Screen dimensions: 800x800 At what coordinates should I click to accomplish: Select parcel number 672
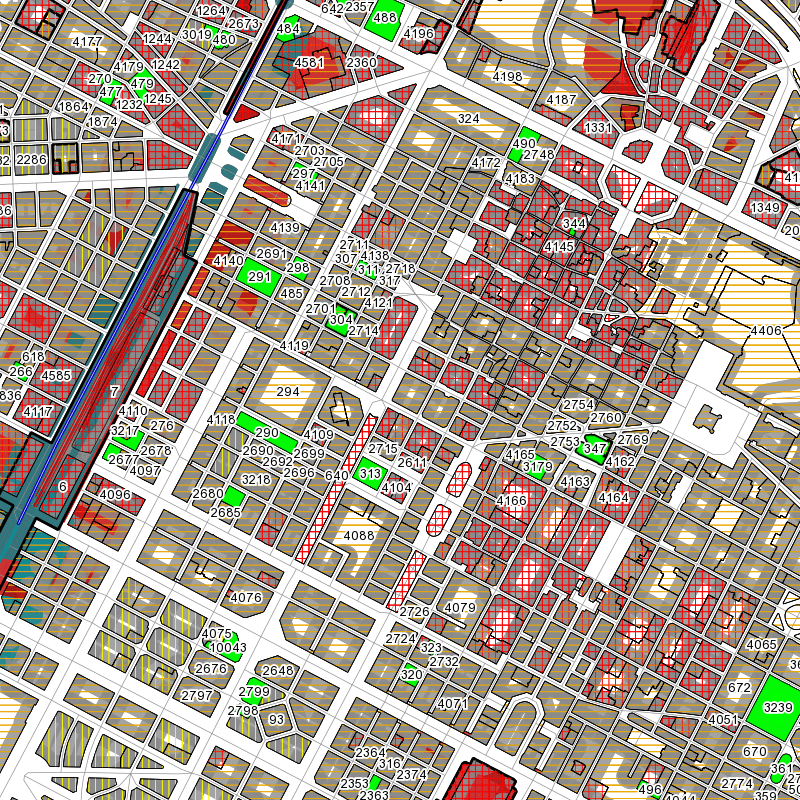click(739, 688)
